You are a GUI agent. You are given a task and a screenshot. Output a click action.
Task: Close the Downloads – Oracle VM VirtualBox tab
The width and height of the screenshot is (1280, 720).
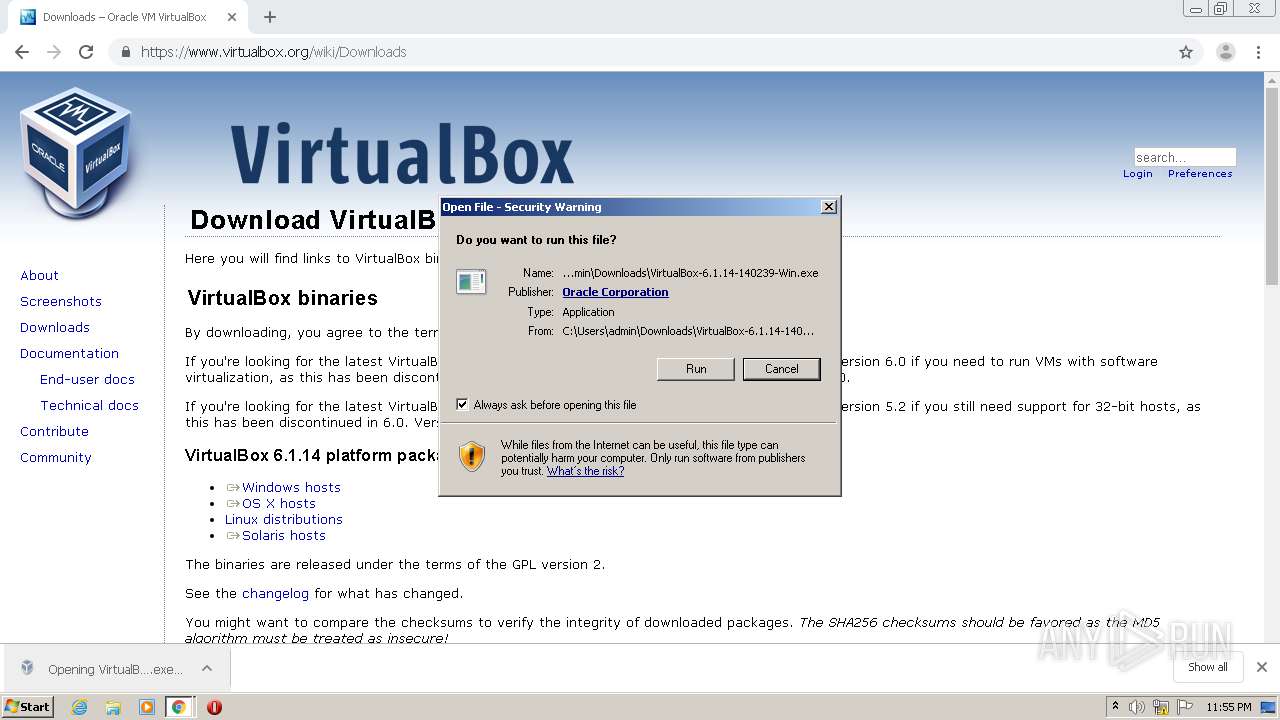click(233, 17)
